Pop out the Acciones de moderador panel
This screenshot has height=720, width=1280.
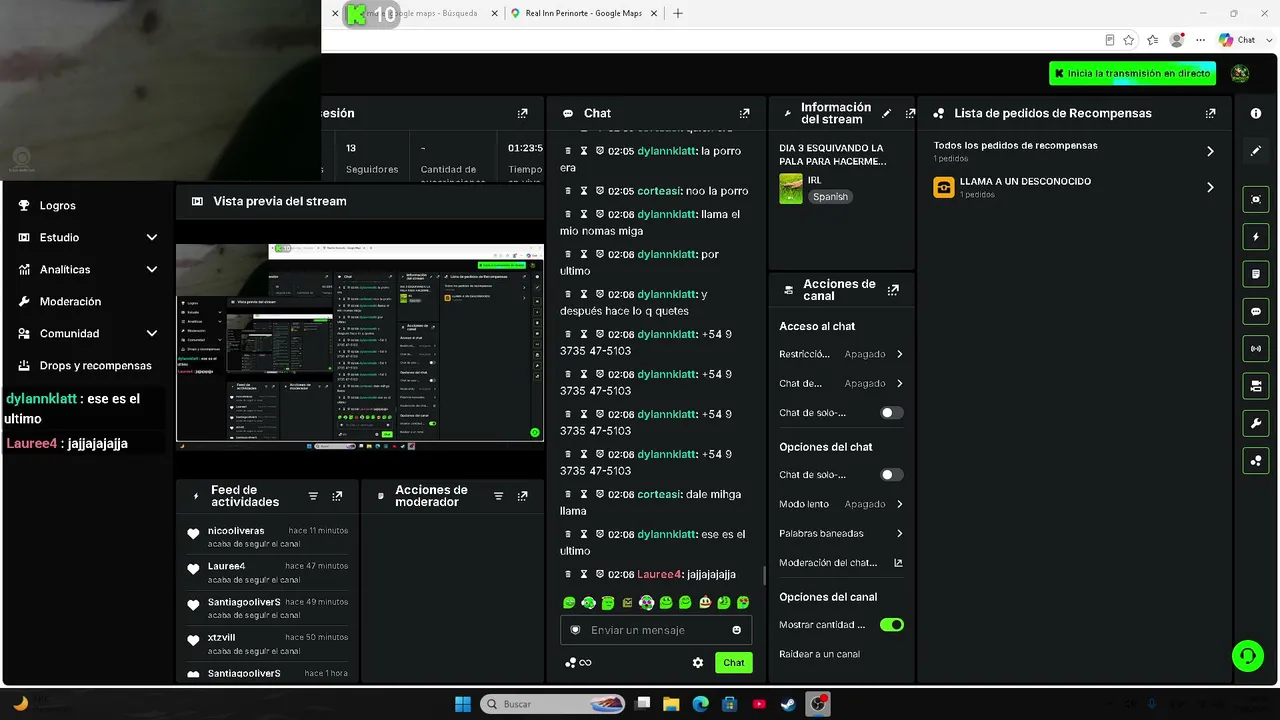tap(522, 496)
